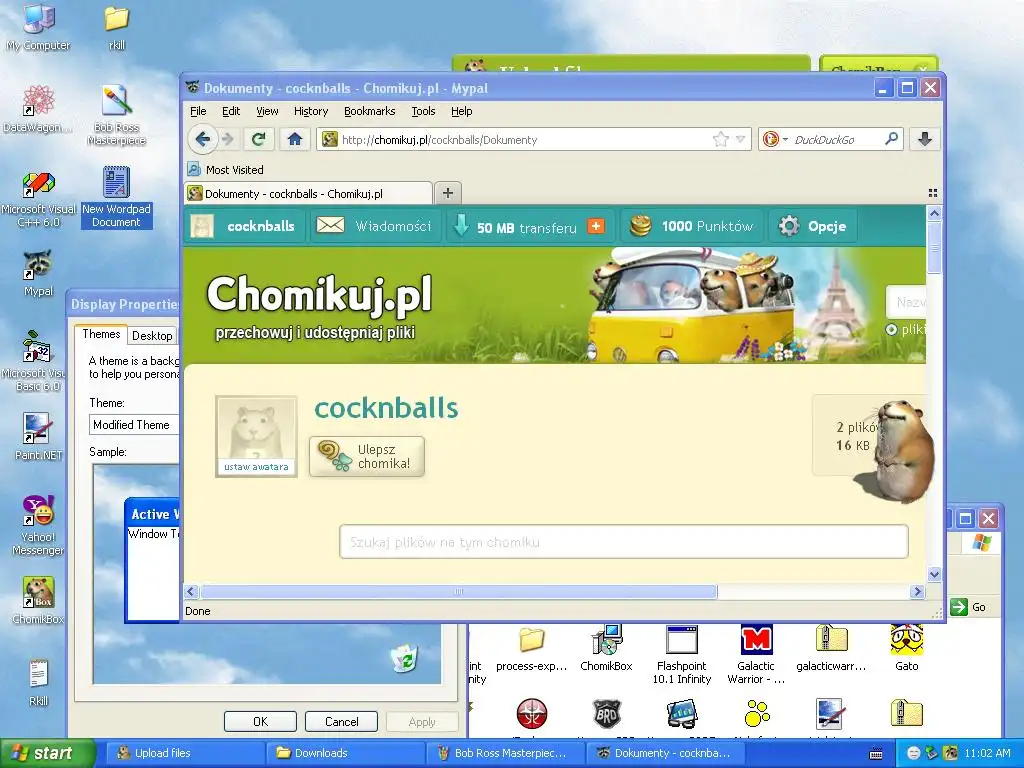
Task: Open Wiadomości envelope icon
Action: tap(330, 225)
